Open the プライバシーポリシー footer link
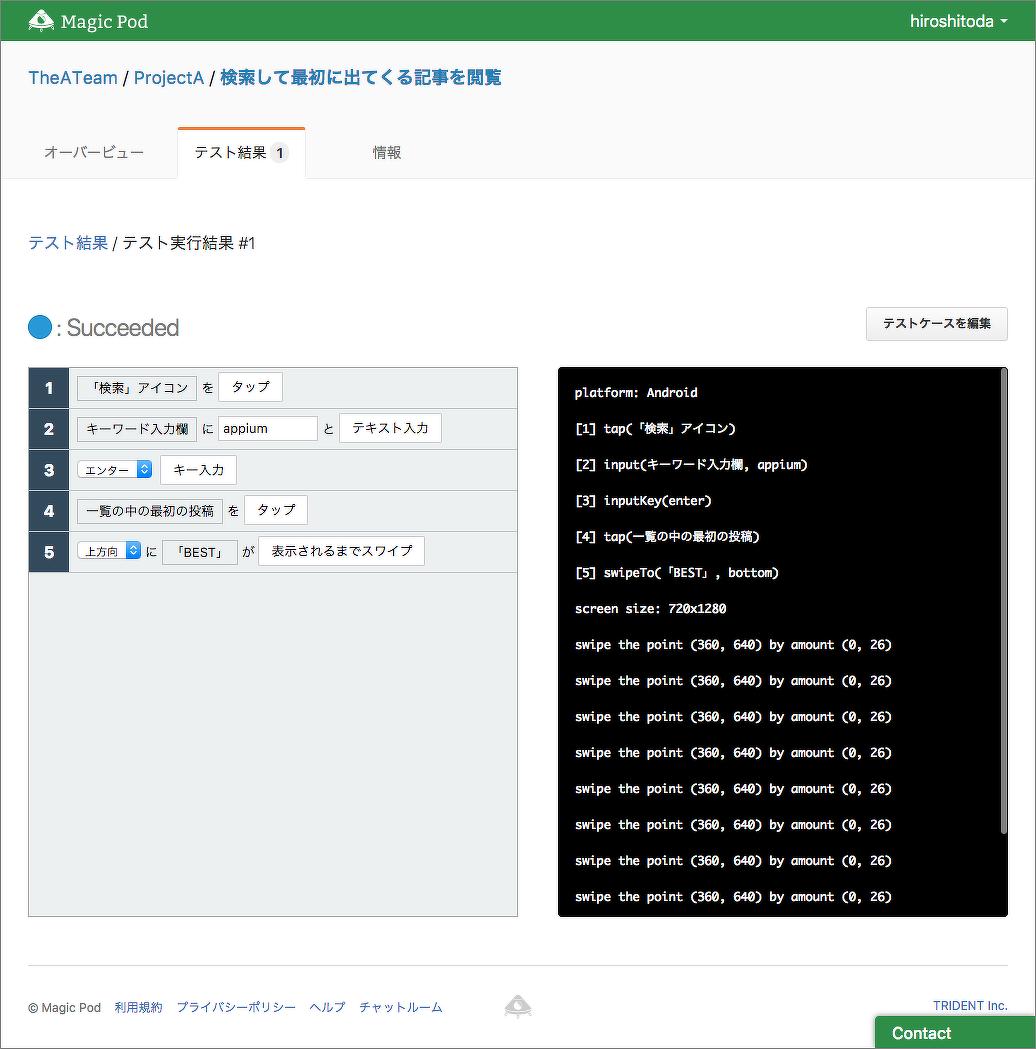The width and height of the screenshot is (1036, 1049). tap(236, 1007)
